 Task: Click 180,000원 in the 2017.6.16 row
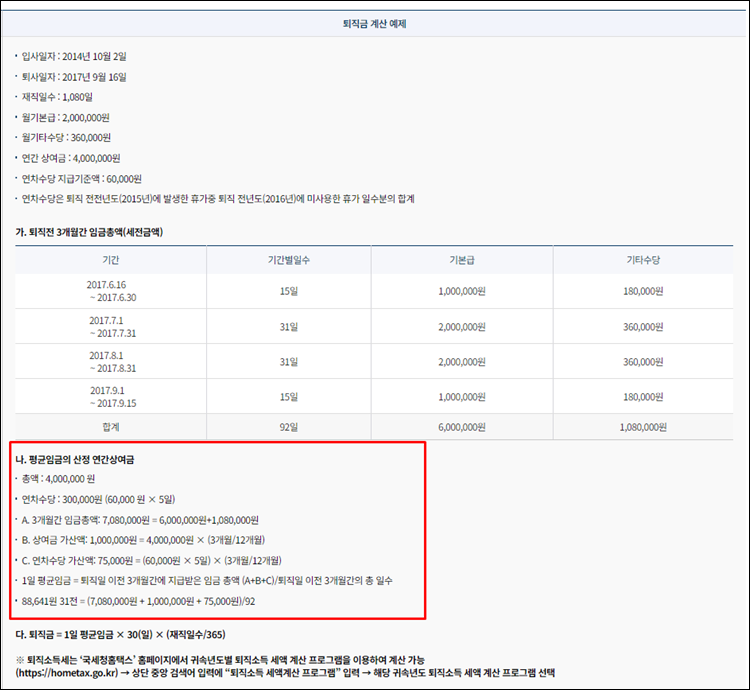[643, 291]
